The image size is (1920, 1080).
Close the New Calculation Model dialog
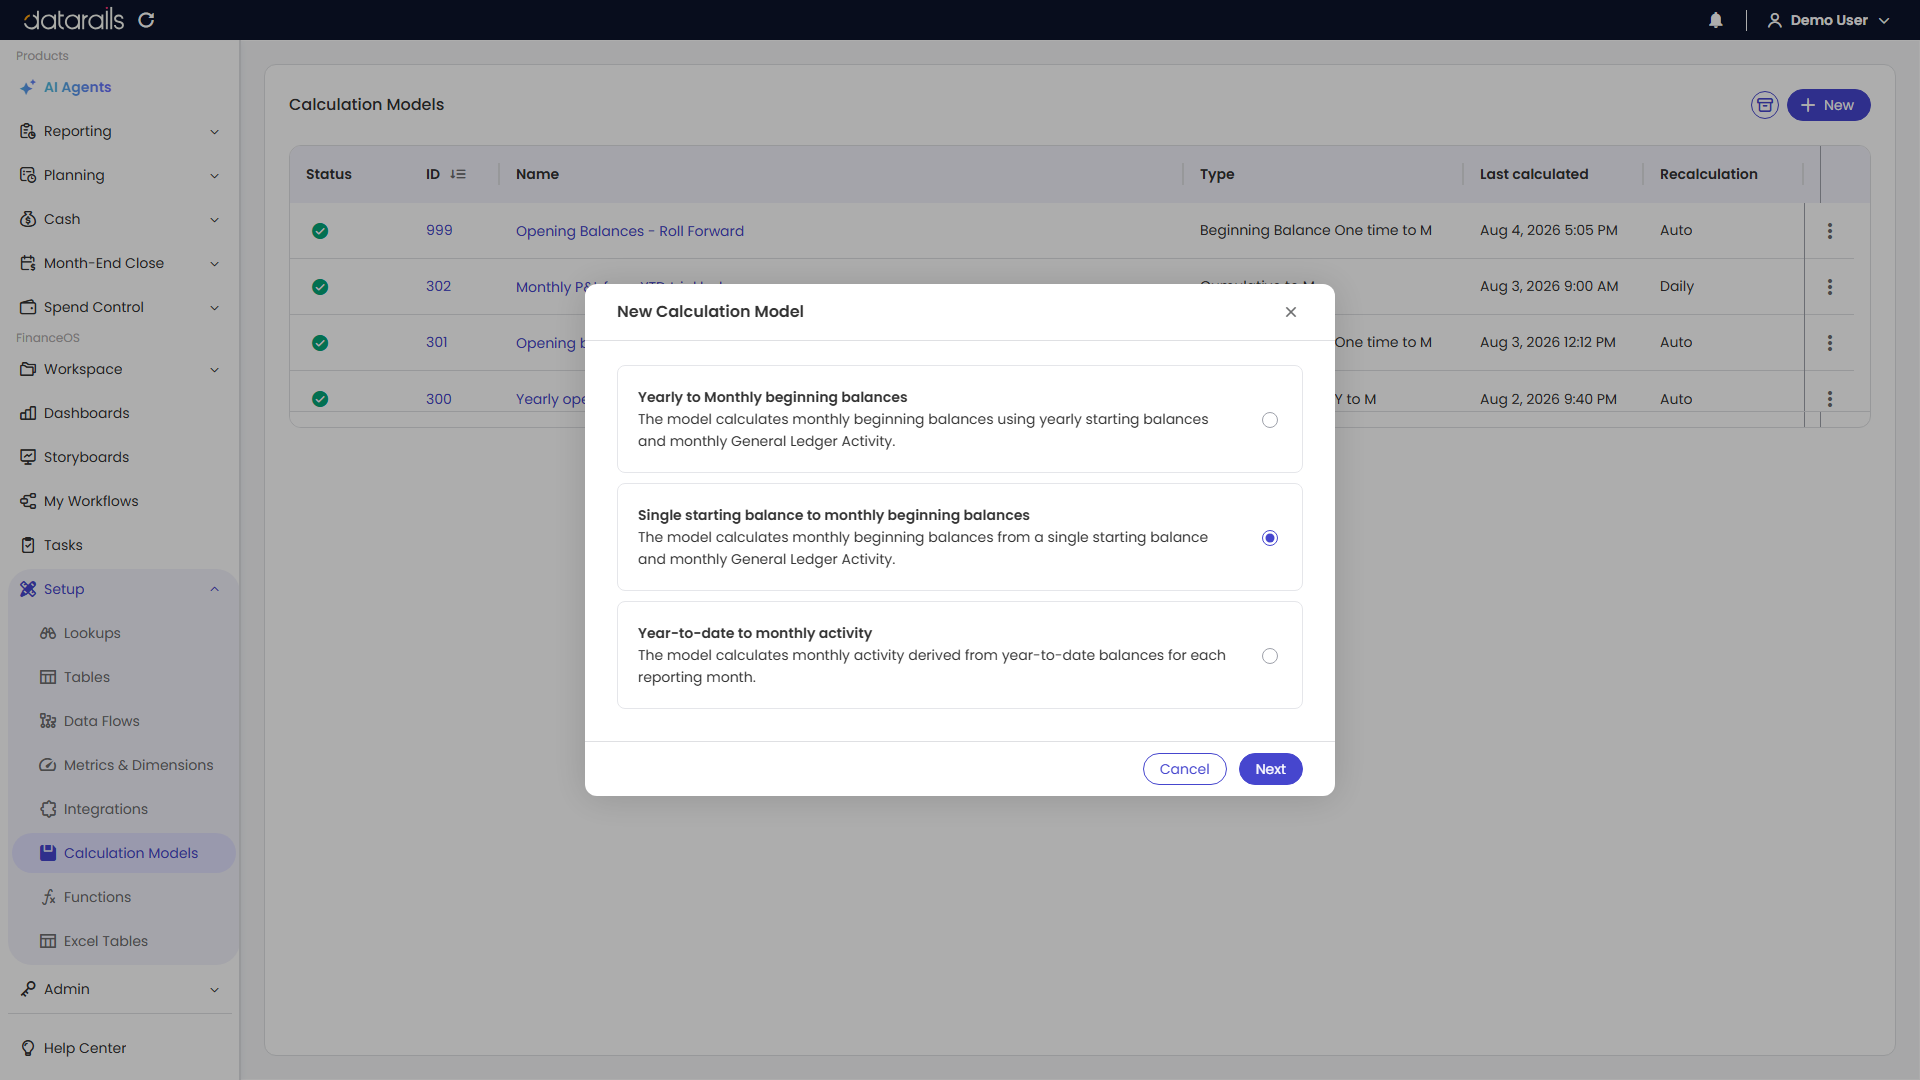(x=1291, y=312)
